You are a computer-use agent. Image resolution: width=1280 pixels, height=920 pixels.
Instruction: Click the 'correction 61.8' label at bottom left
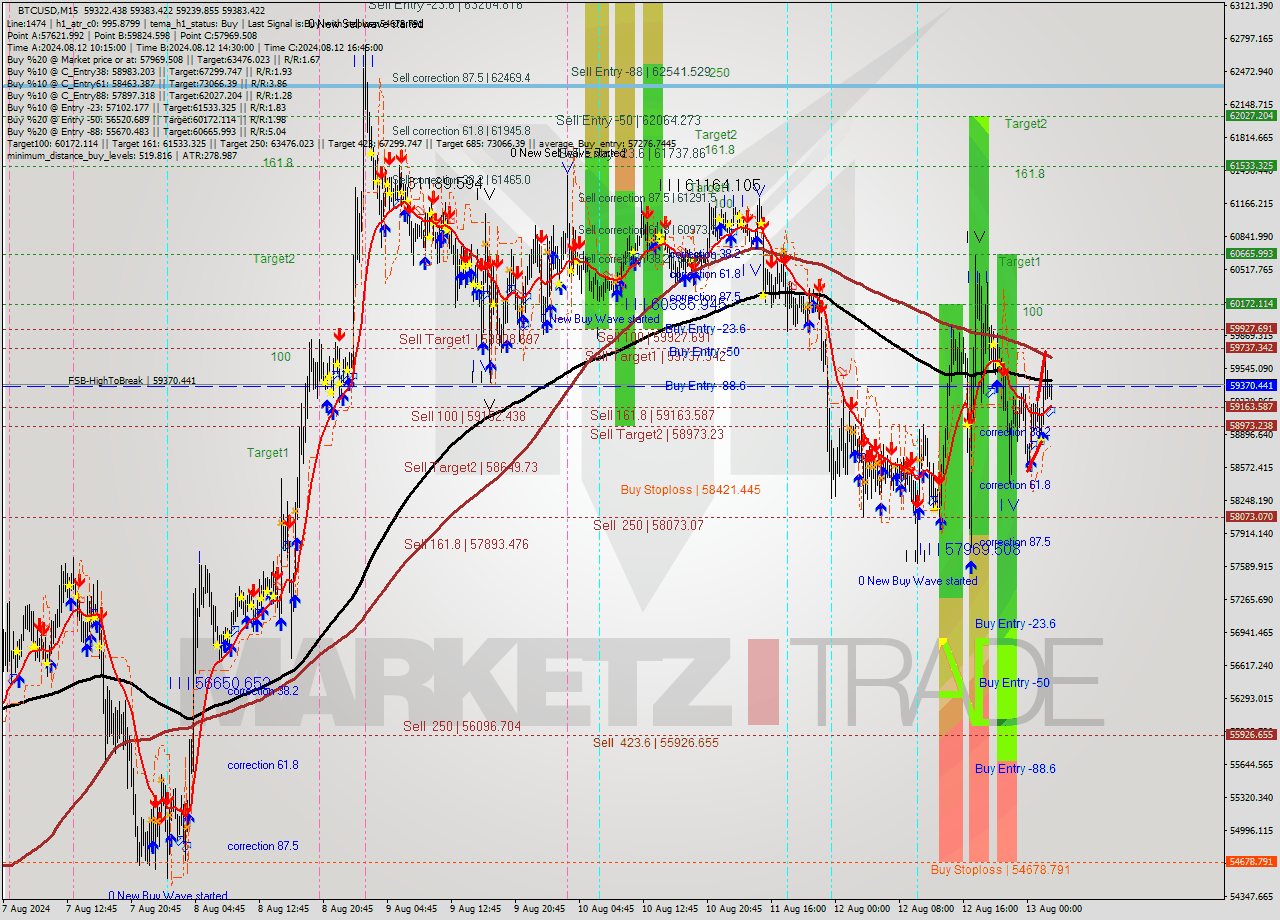262,765
